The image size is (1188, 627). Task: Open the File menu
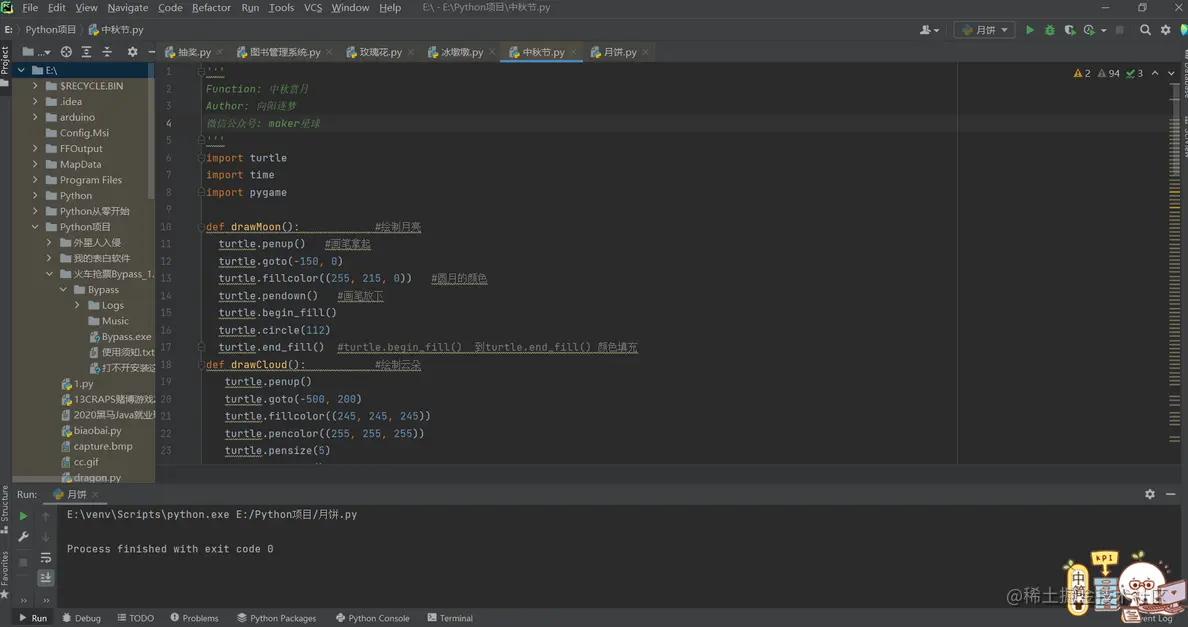pos(30,8)
